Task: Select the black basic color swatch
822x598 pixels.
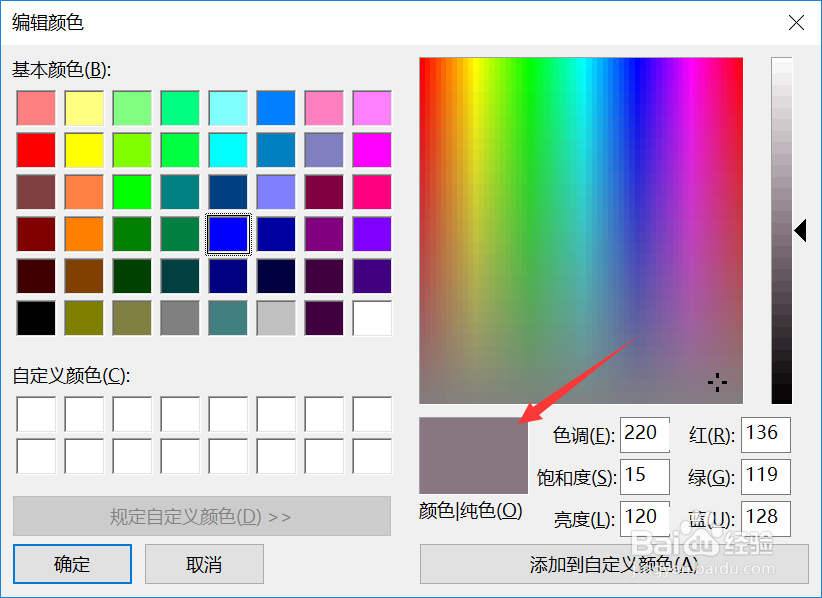Action: point(36,318)
